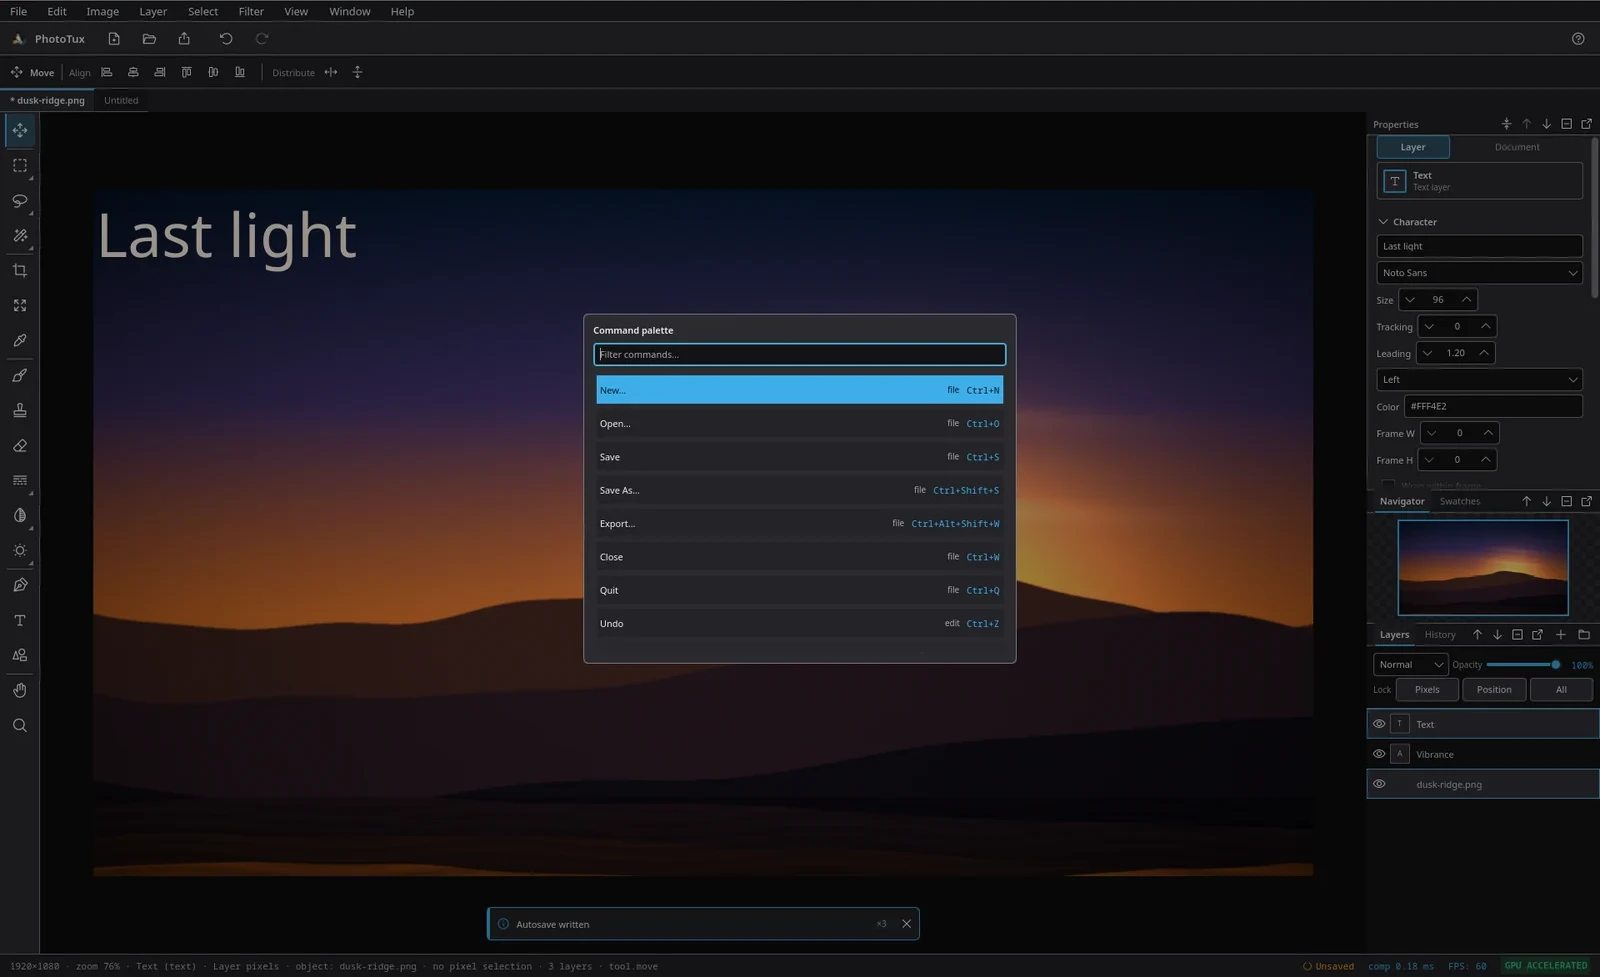Select the Eyedropper tool
Viewport: 1600px width, 977px height.
[x=19, y=340]
